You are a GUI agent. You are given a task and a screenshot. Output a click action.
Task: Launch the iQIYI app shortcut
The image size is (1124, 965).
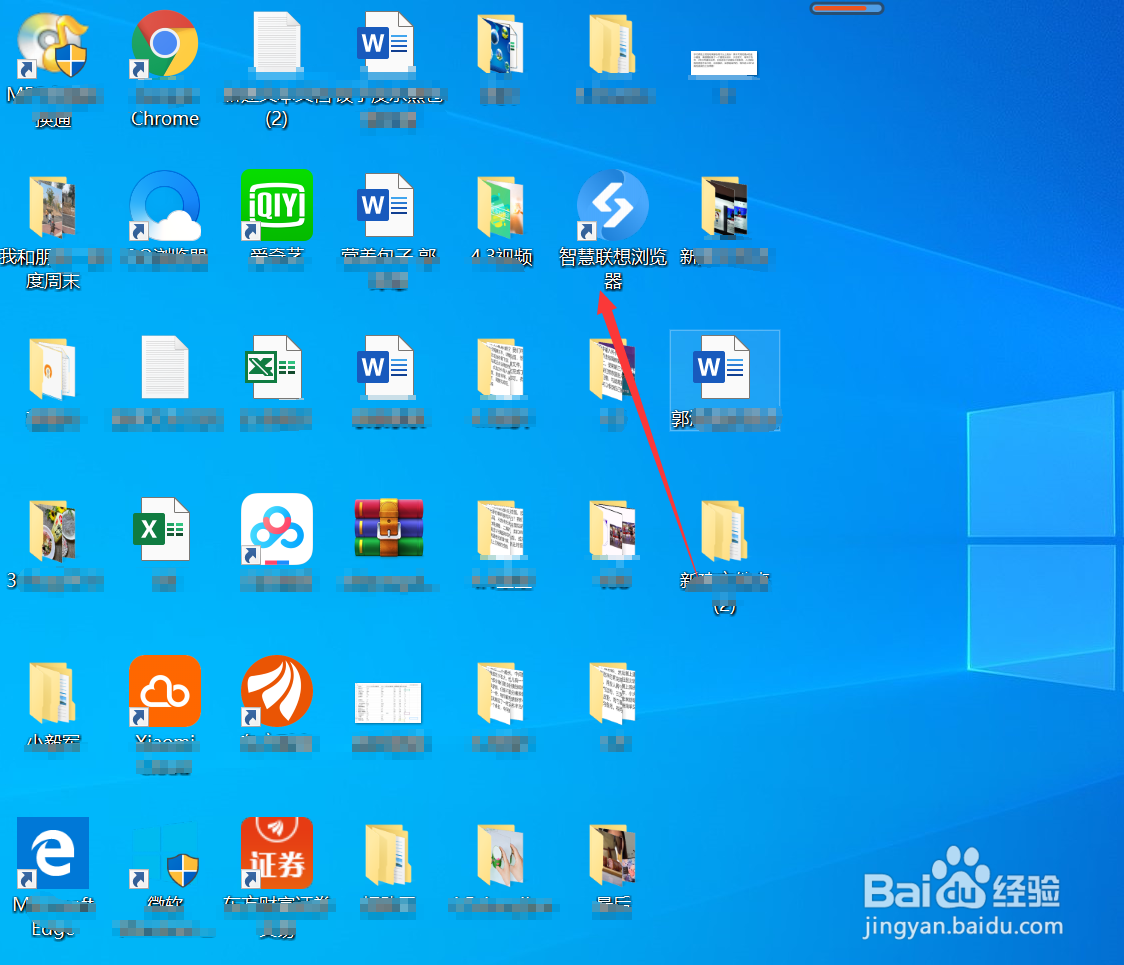pyautogui.click(x=277, y=205)
